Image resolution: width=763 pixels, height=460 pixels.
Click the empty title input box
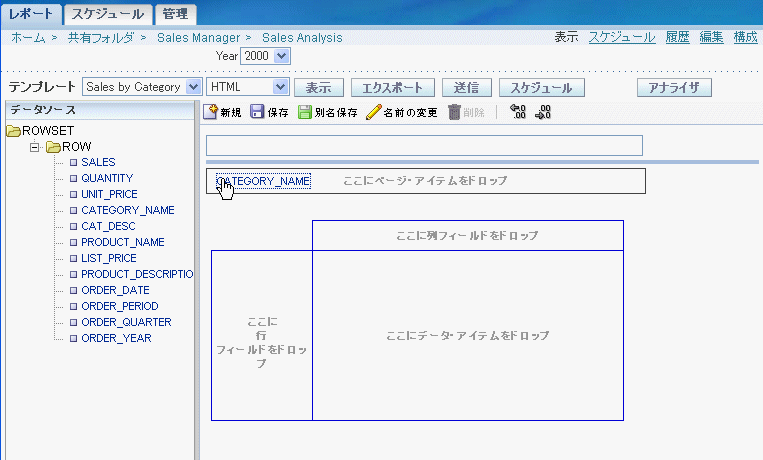point(424,146)
